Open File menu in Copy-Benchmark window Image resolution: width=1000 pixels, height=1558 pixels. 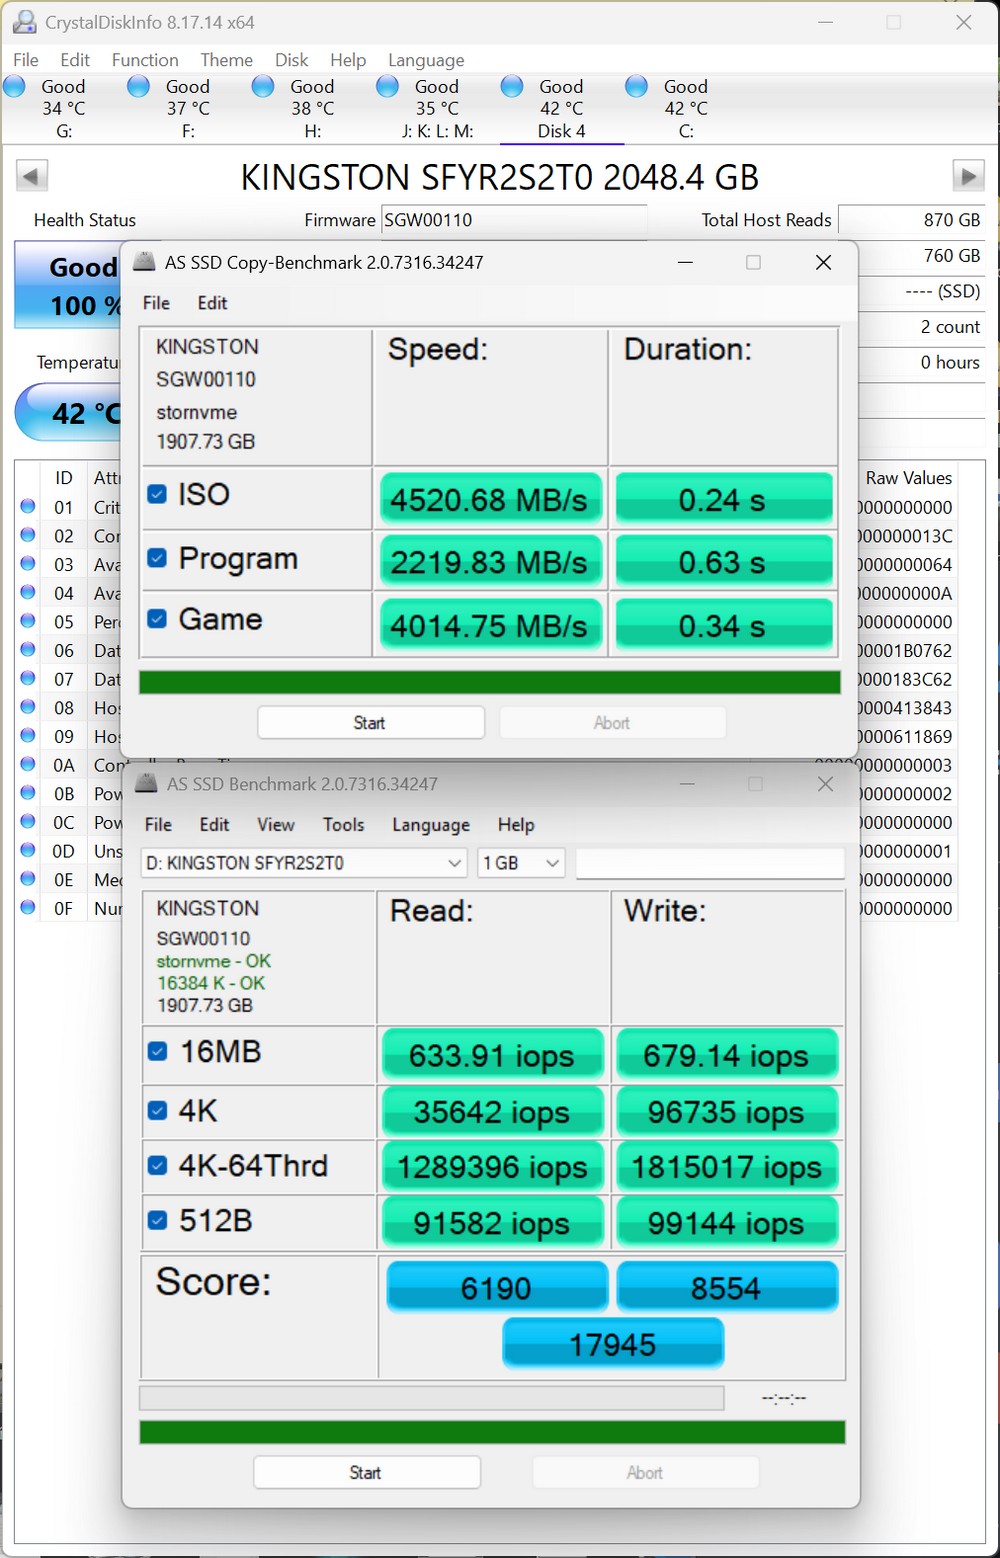(156, 303)
